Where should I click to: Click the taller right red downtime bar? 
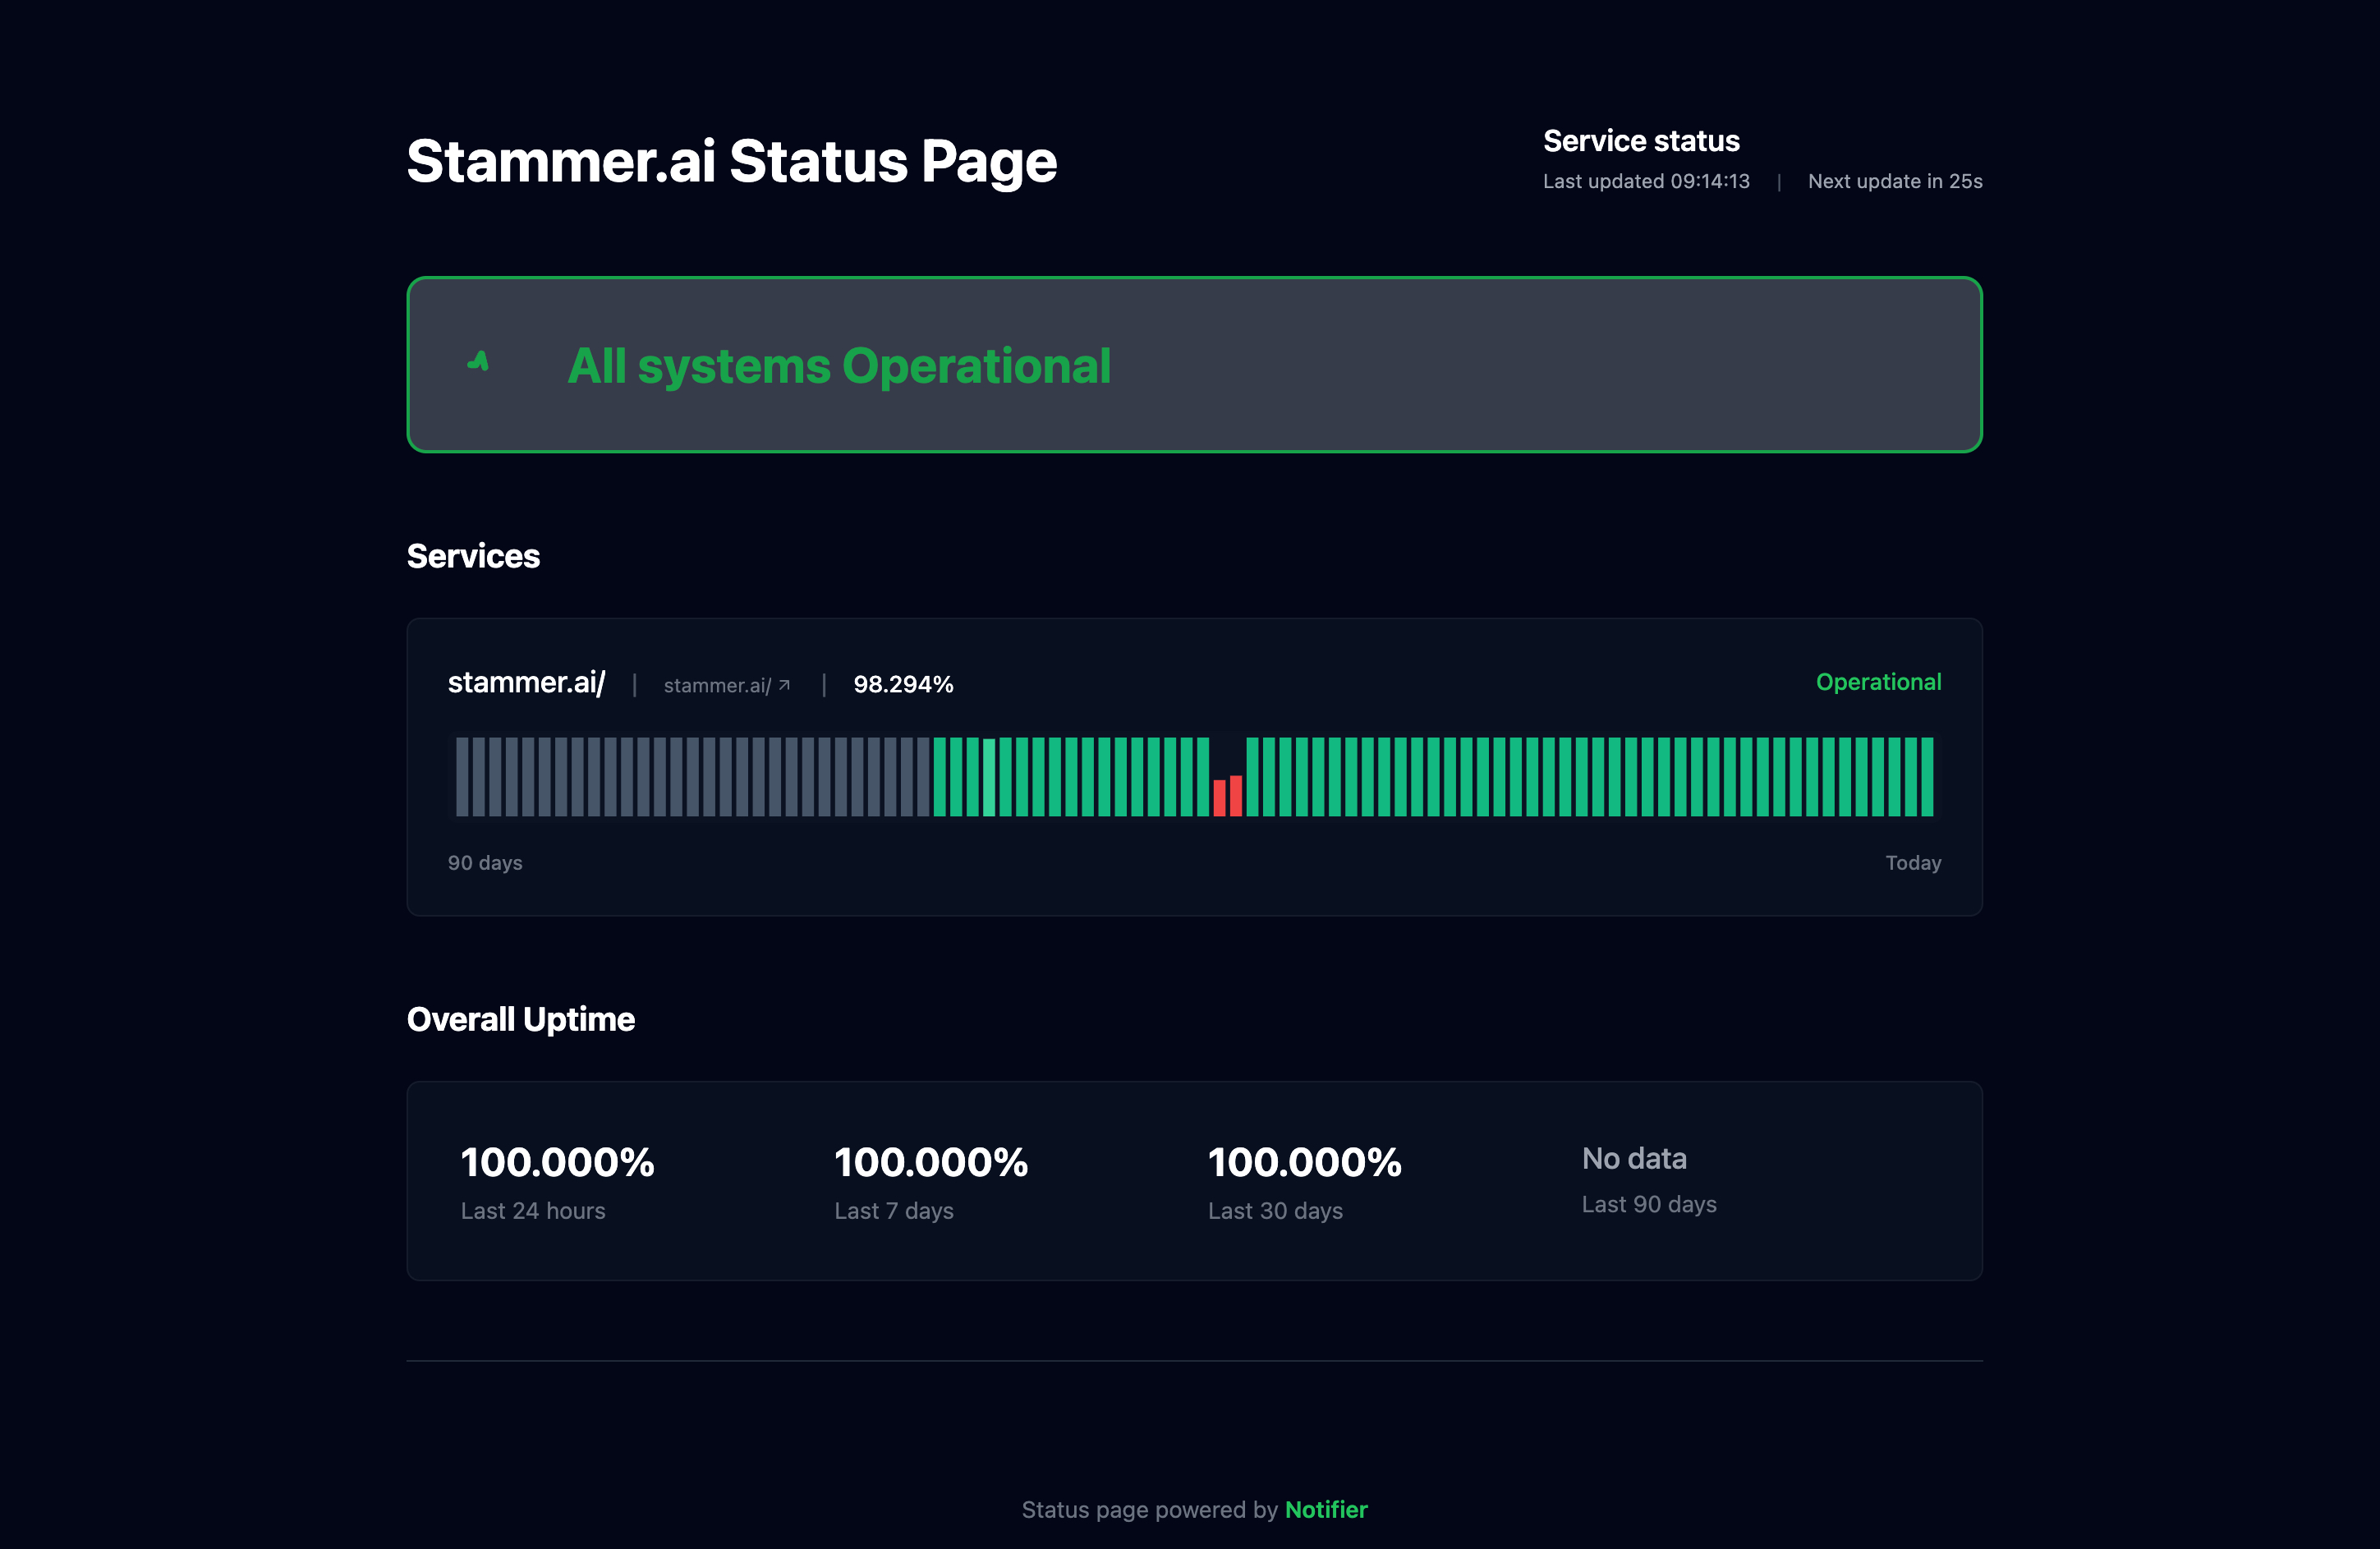(1236, 795)
